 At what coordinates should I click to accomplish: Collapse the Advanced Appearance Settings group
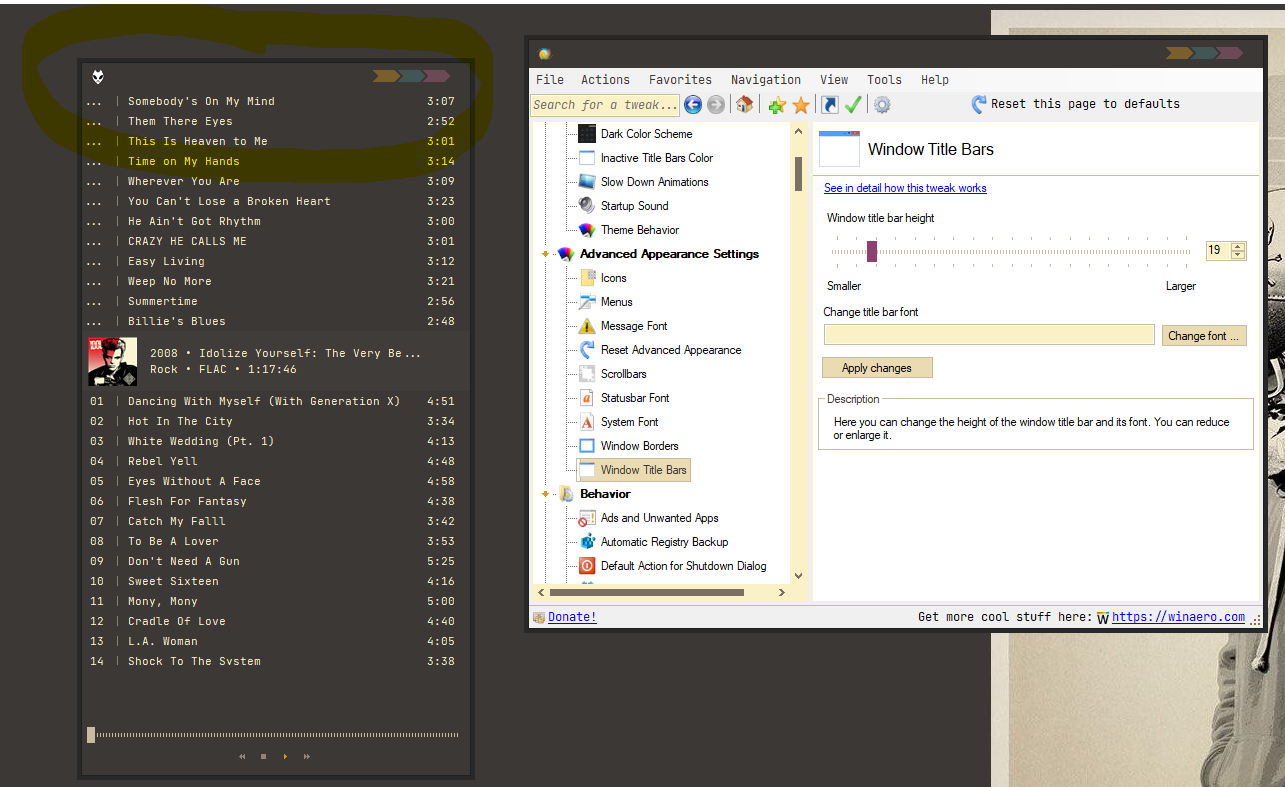point(545,254)
